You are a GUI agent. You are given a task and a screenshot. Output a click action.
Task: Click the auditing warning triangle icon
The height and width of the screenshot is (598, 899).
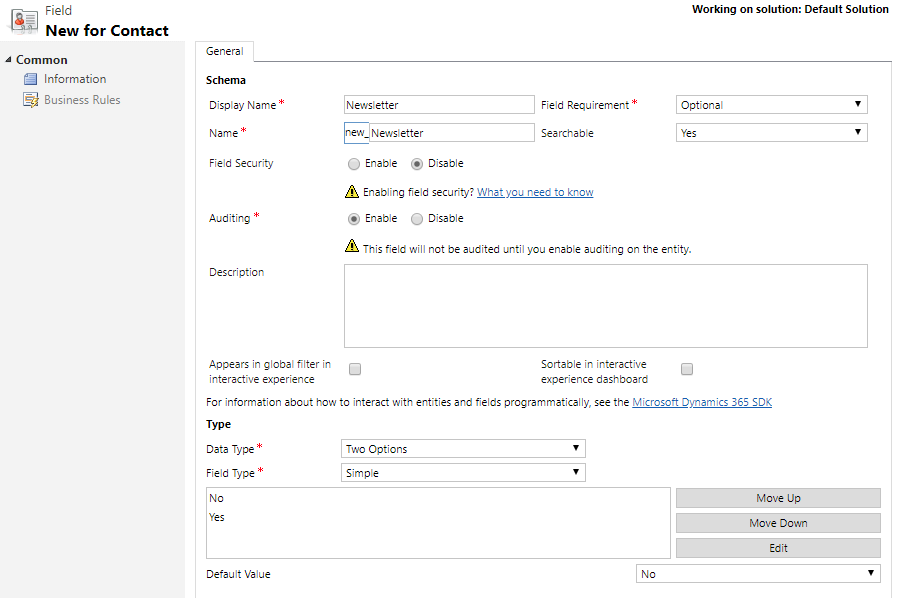pyautogui.click(x=351, y=246)
